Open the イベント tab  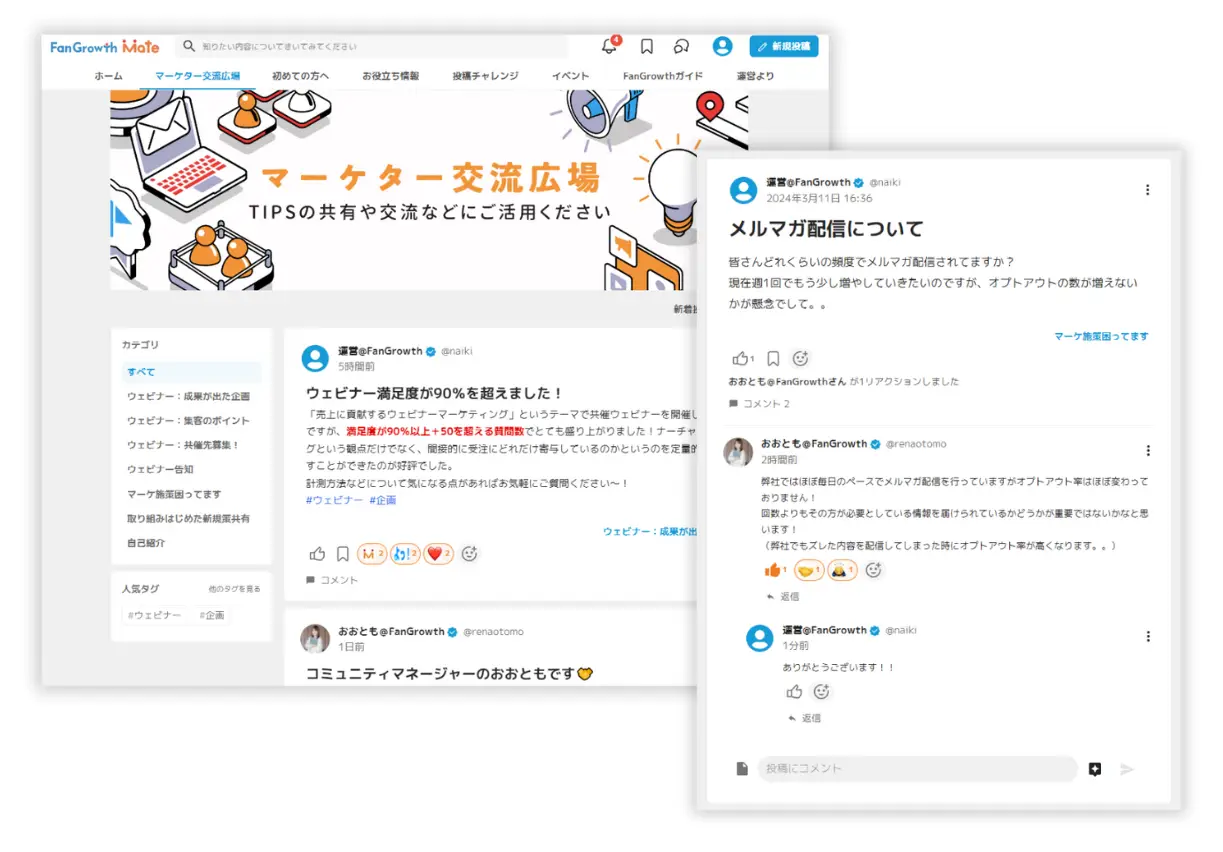click(570, 76)
